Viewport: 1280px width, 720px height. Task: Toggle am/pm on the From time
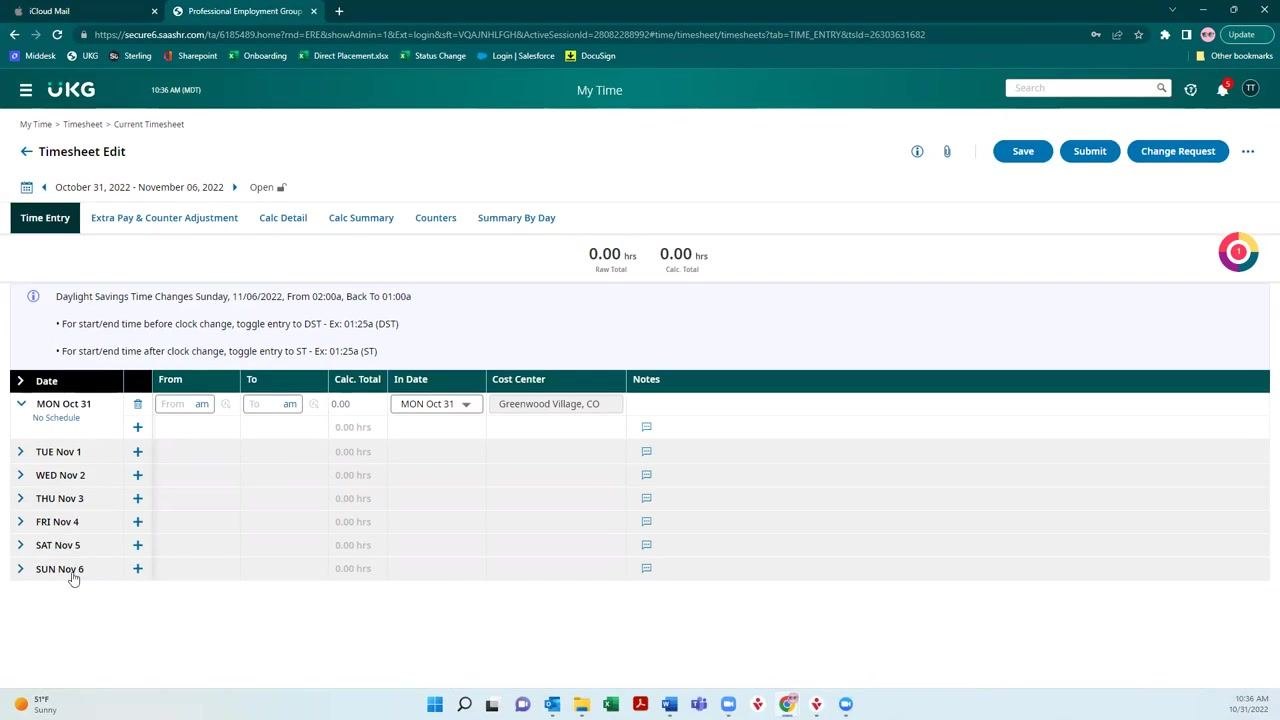(x=202, y=404)
